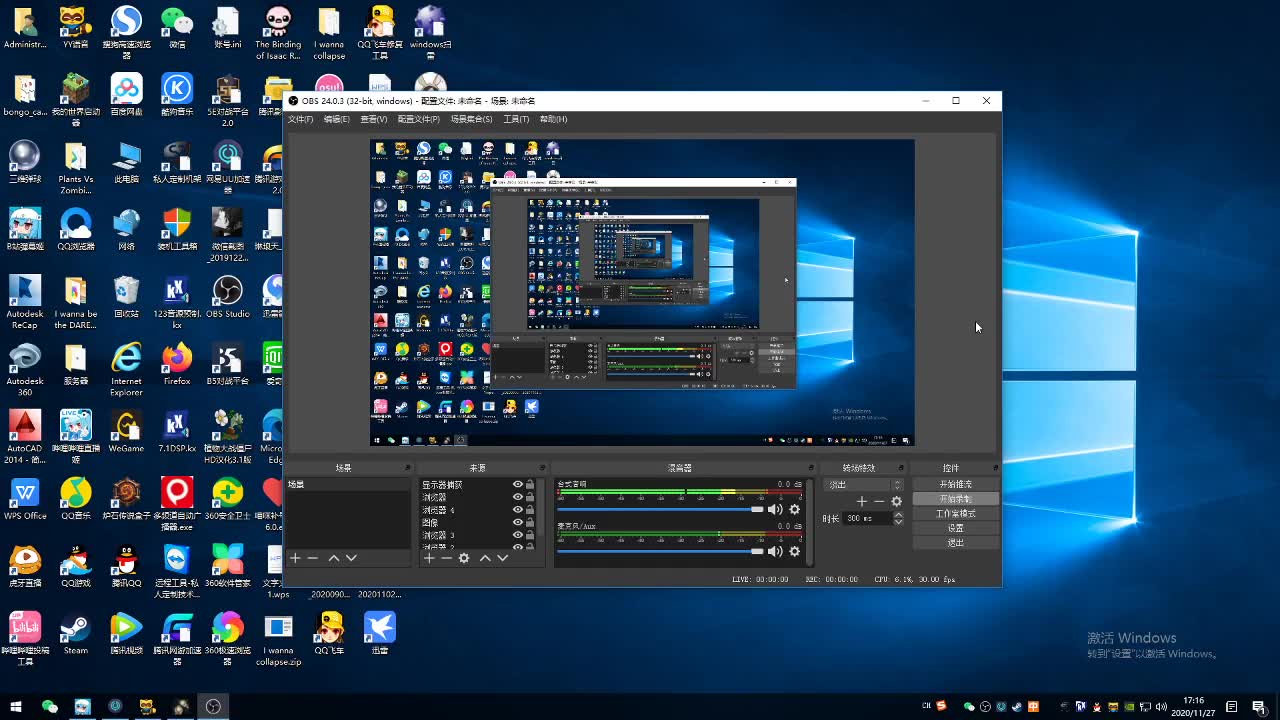Open 麦克风/Aux audio settings gear

coord(795,551)
